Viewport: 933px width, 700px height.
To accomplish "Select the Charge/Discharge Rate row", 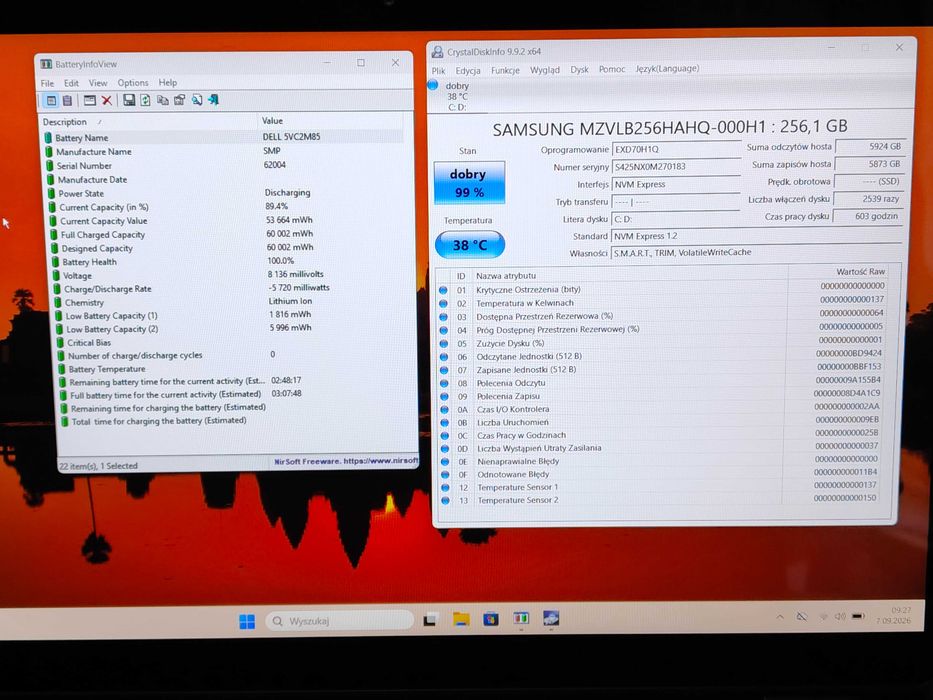I will 232,289.
